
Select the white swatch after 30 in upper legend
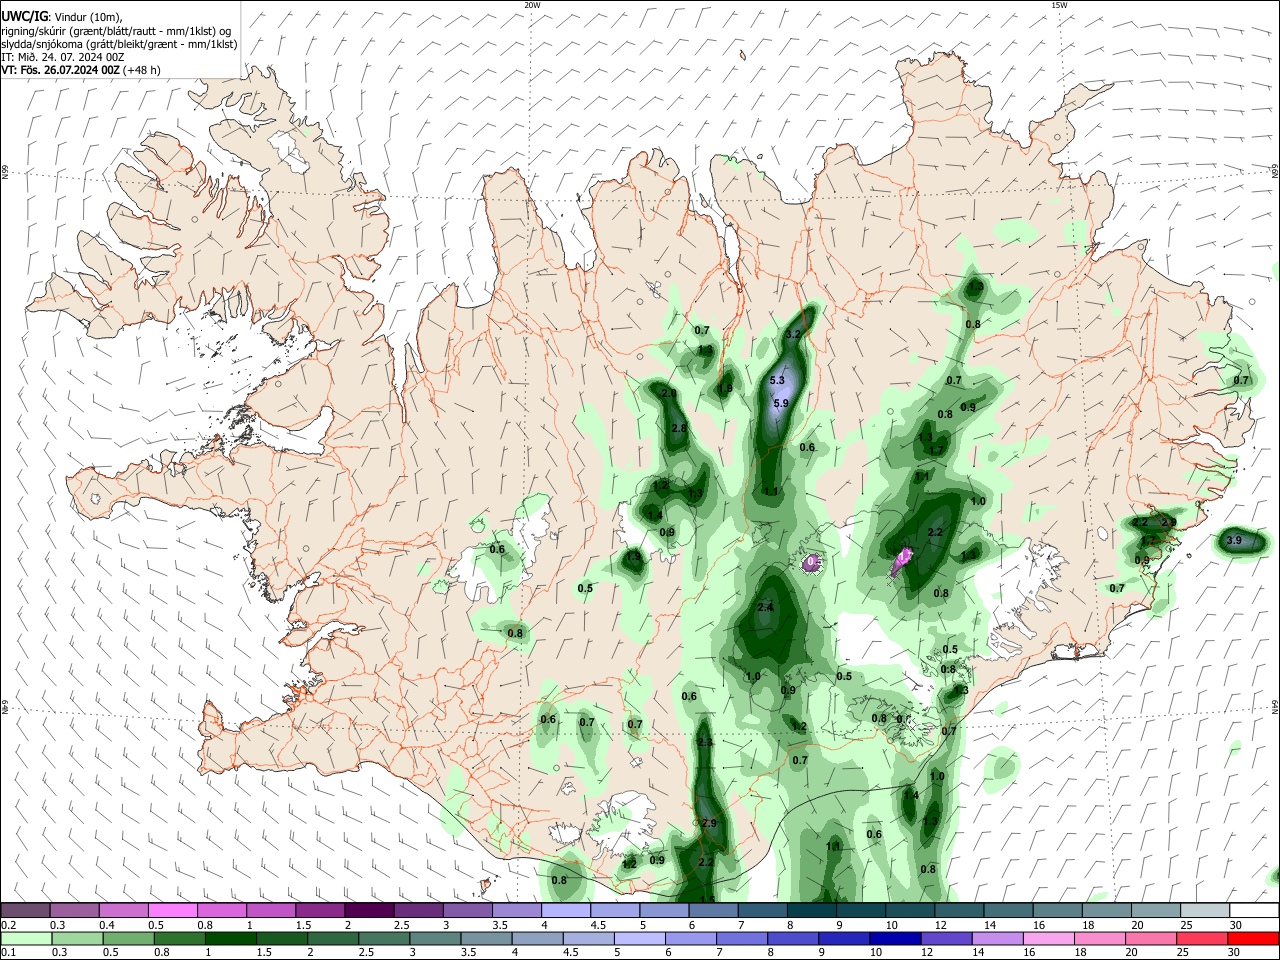[x=1254, y=910]
